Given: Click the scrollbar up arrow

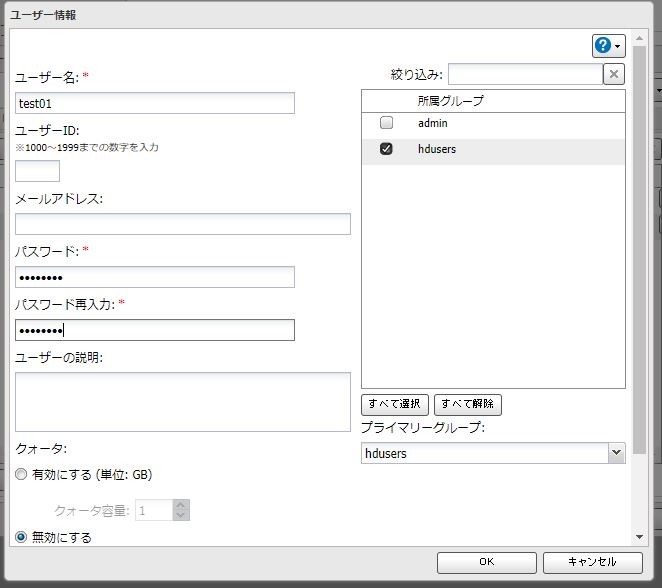Looking at the screenshot, I should (x=640, y=38).
